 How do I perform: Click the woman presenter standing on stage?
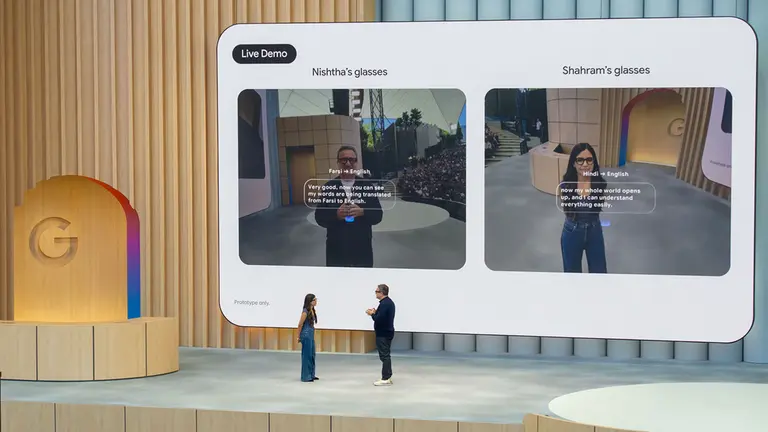click(308, 342)
